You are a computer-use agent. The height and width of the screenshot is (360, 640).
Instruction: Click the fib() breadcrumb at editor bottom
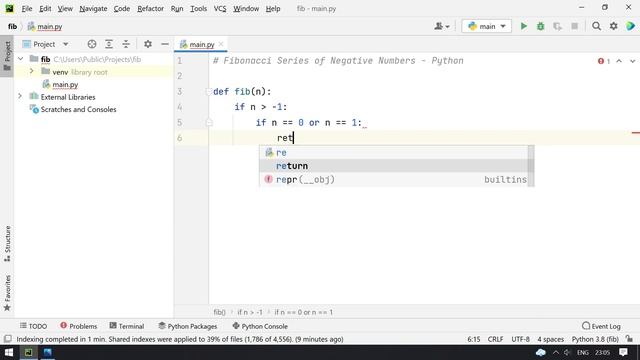coord(219,312)
